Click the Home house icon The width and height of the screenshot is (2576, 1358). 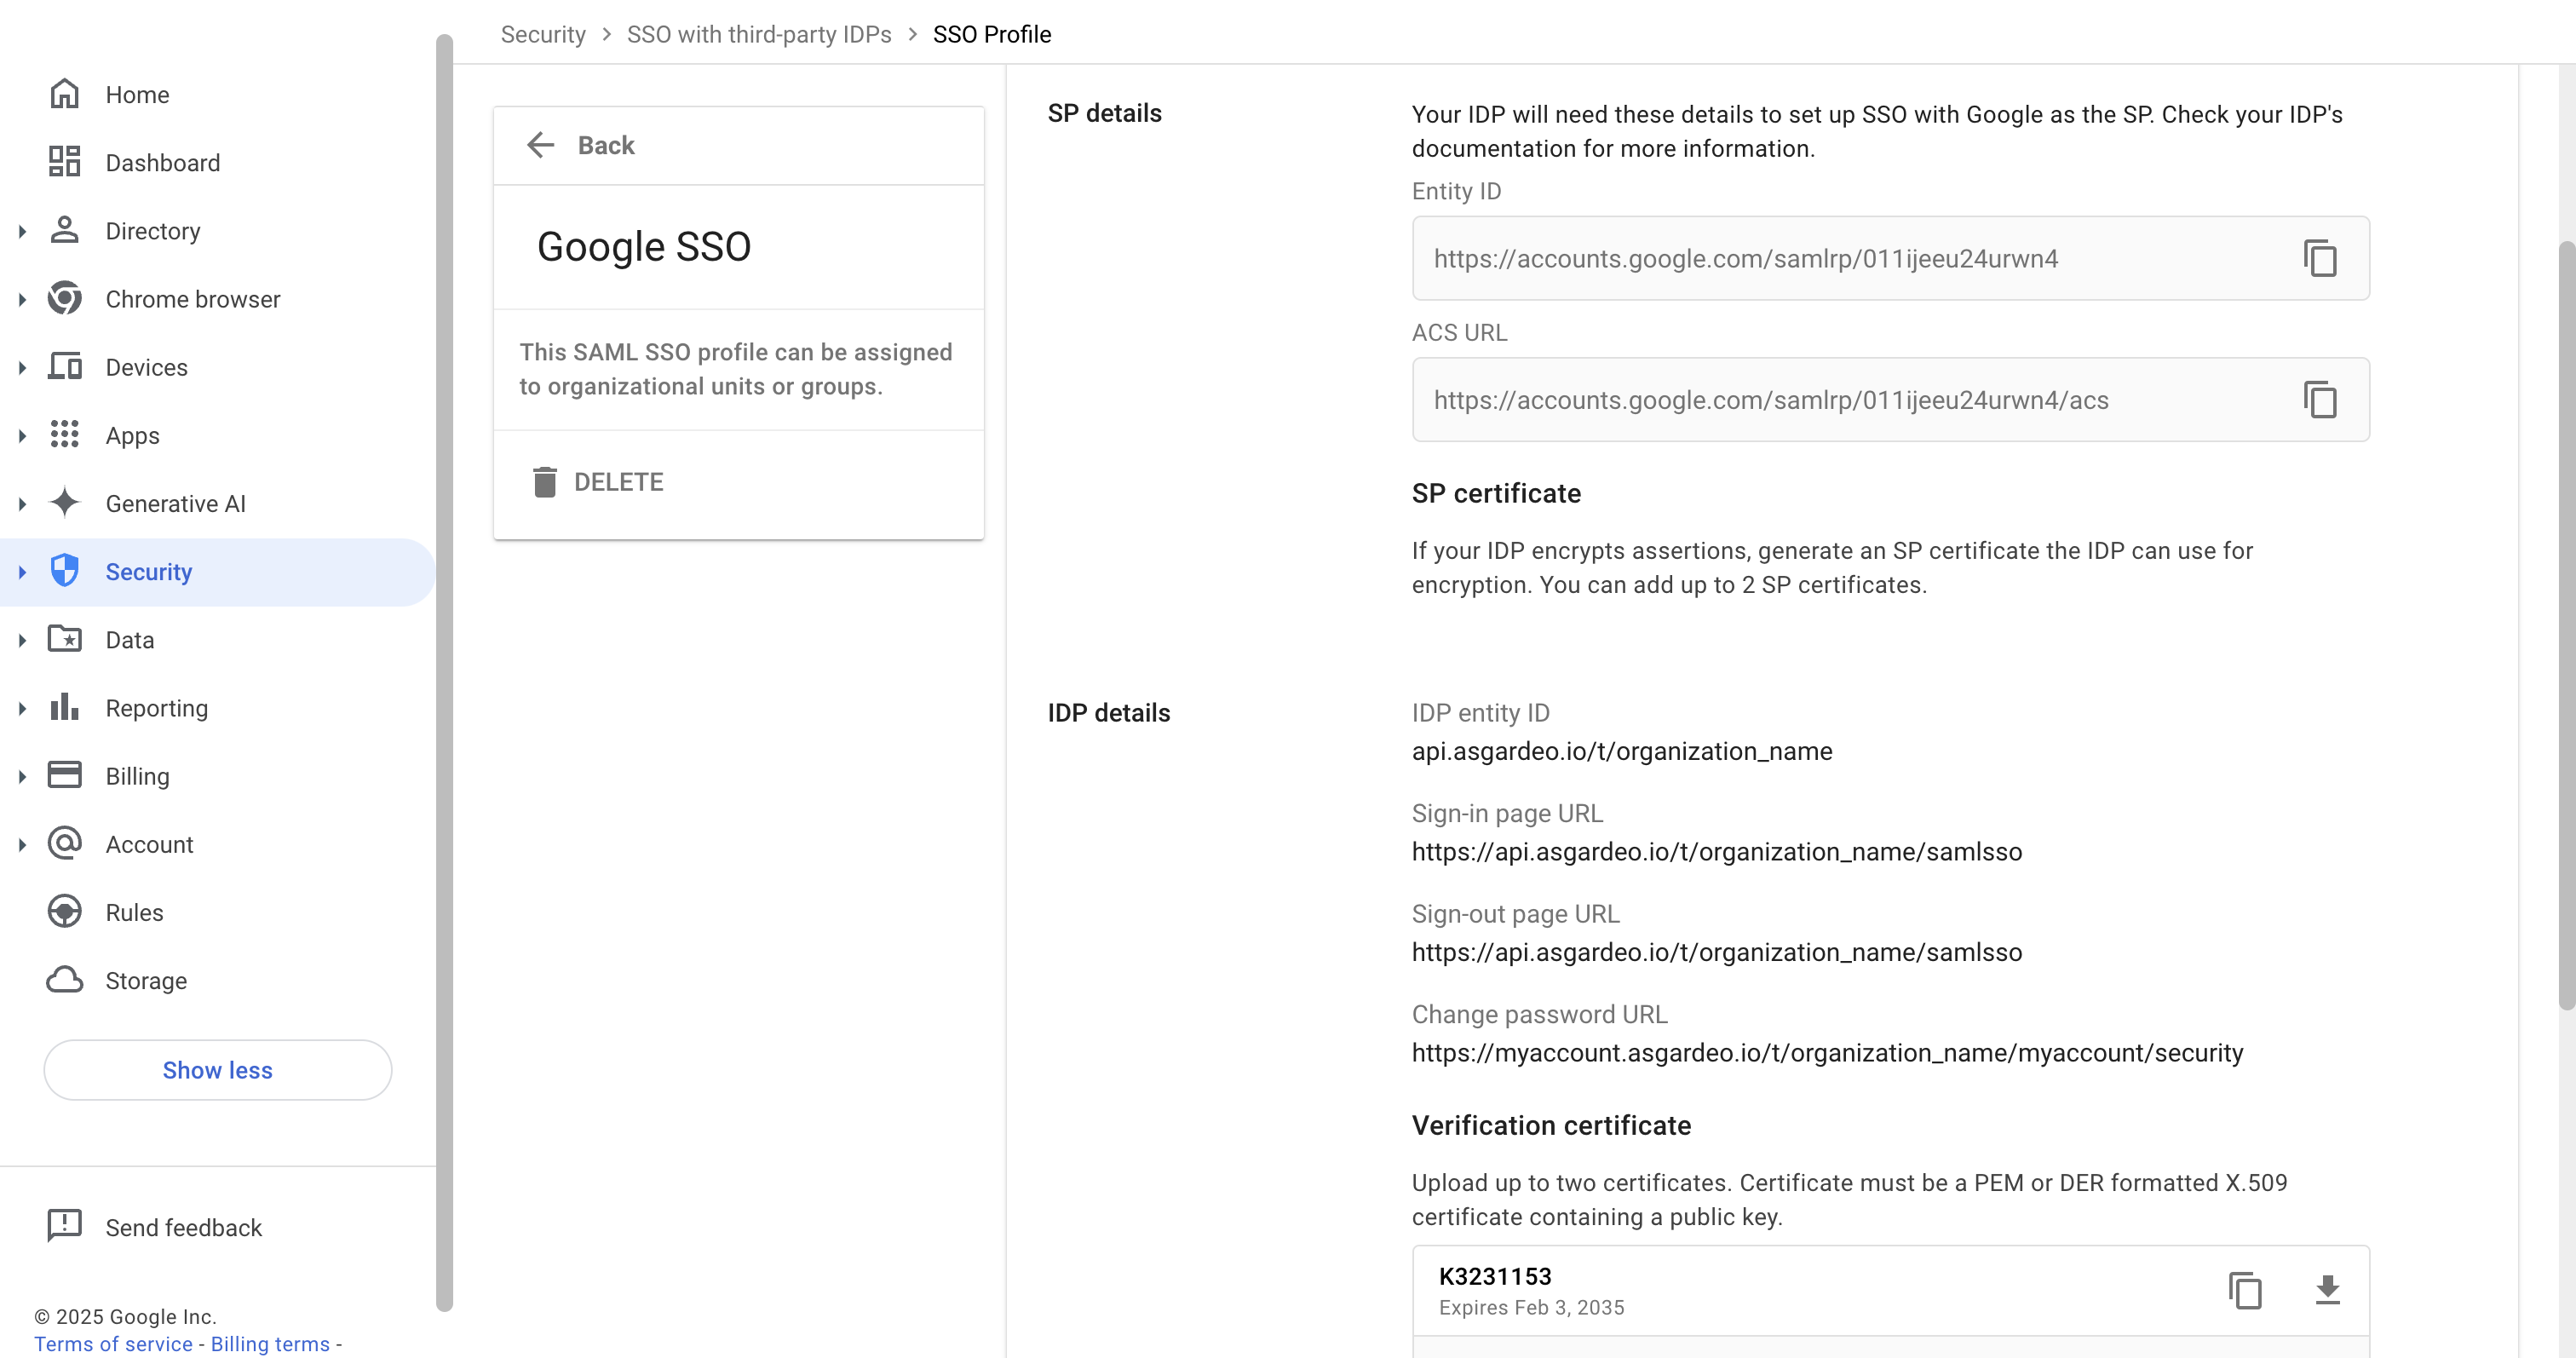64,94
